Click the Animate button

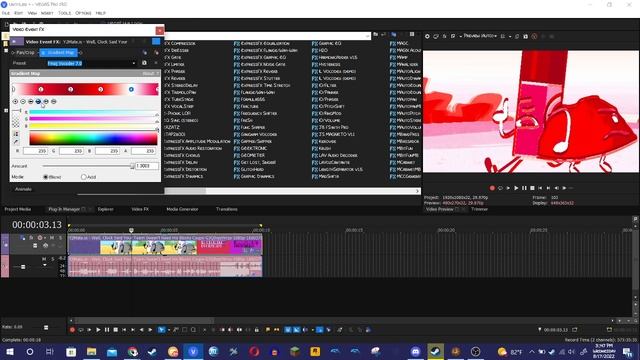[23, 189]
